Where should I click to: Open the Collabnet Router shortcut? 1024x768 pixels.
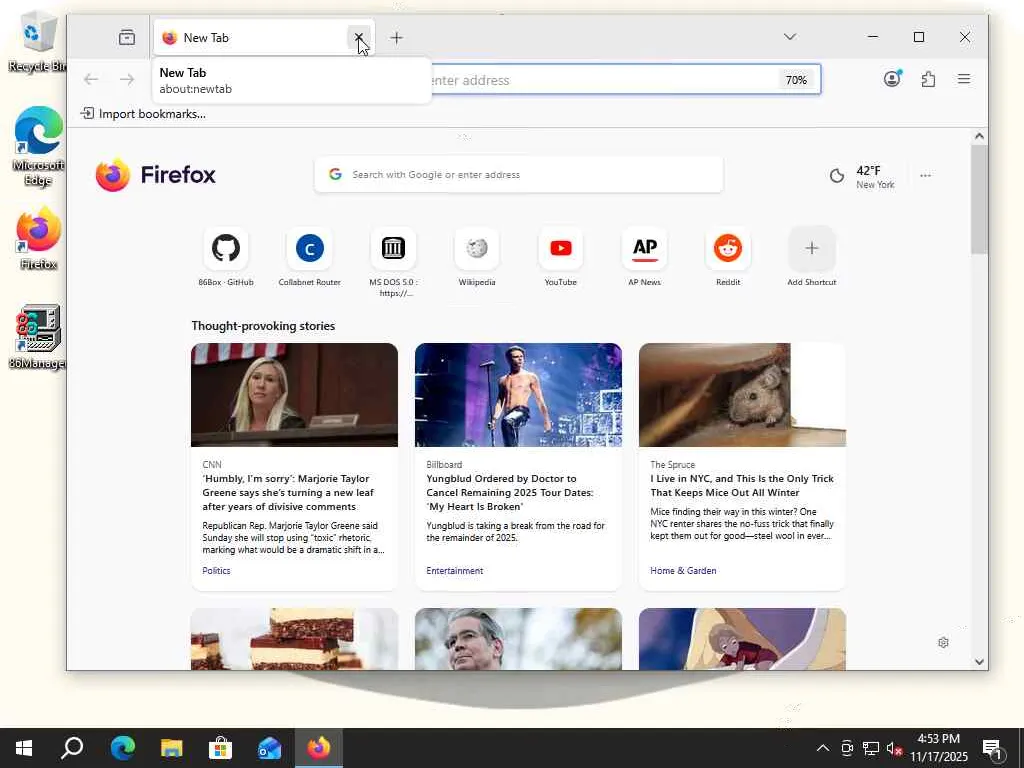click(310, 256)
